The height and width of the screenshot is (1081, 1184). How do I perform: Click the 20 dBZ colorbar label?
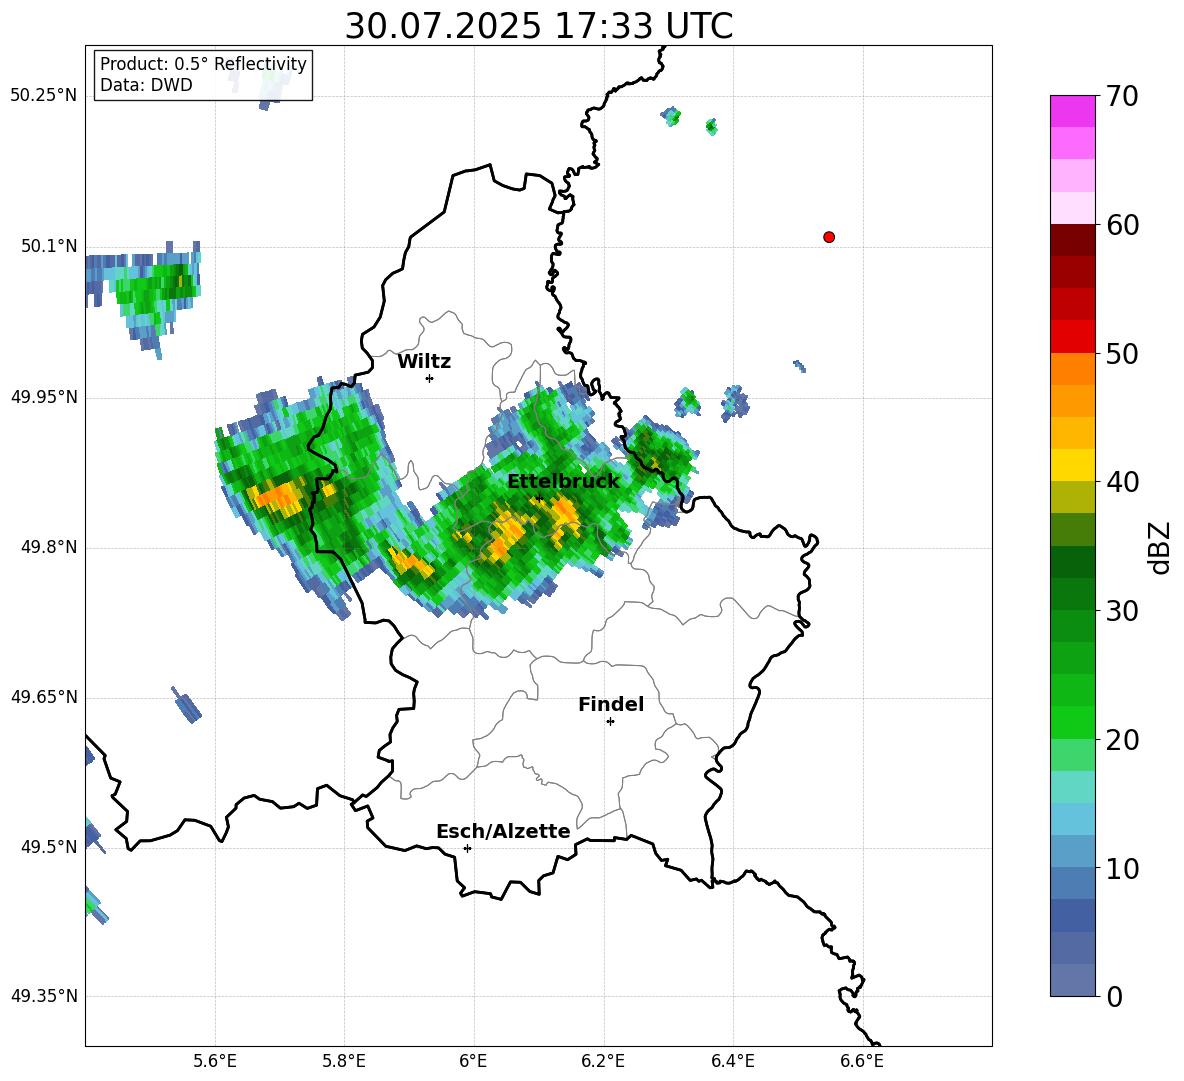(1122, 741)
